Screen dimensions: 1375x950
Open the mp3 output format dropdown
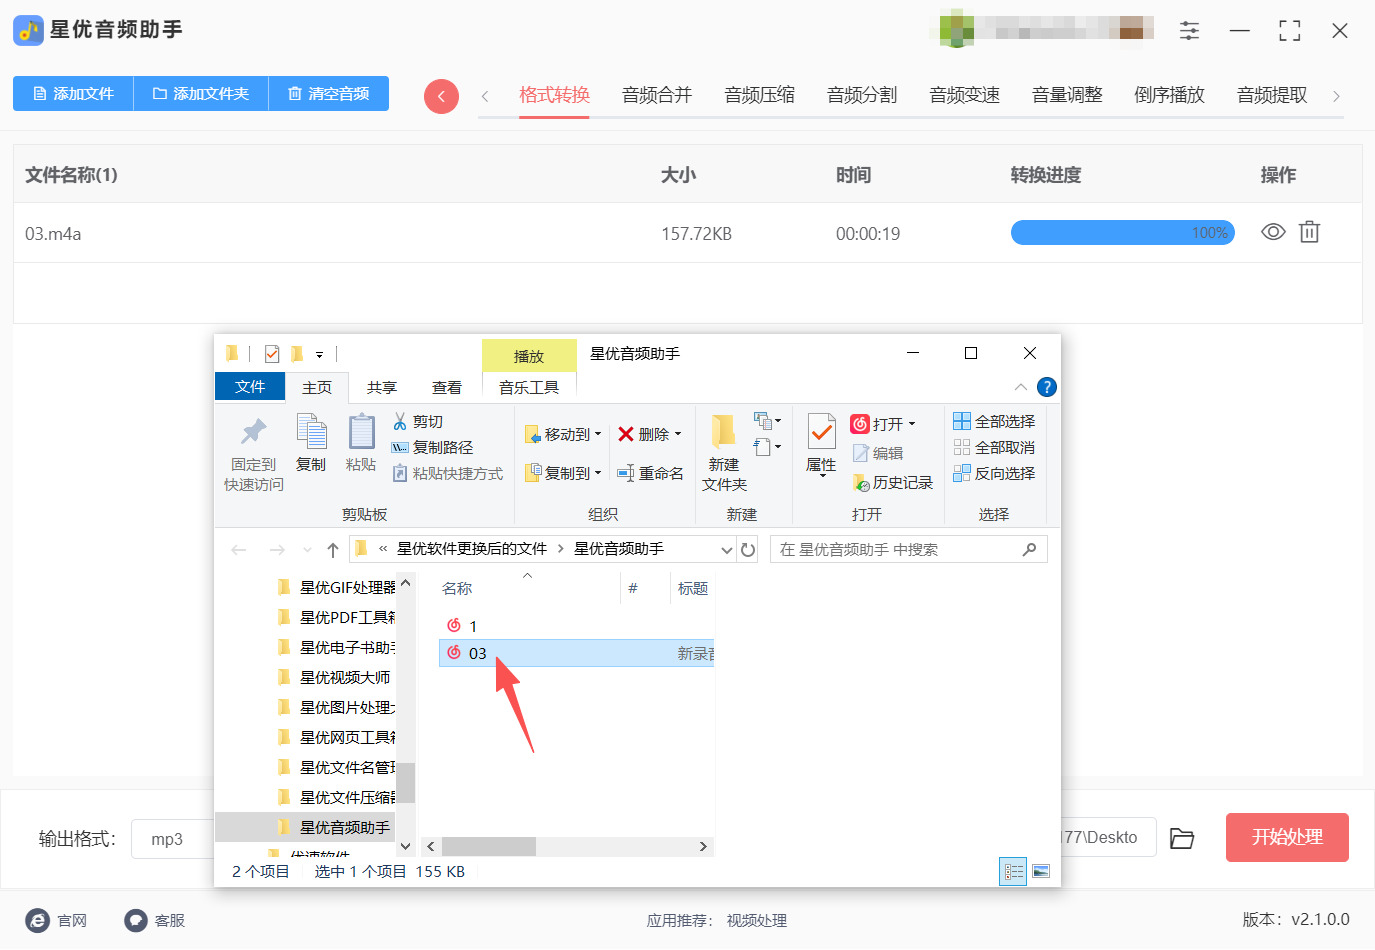[172, 839]
